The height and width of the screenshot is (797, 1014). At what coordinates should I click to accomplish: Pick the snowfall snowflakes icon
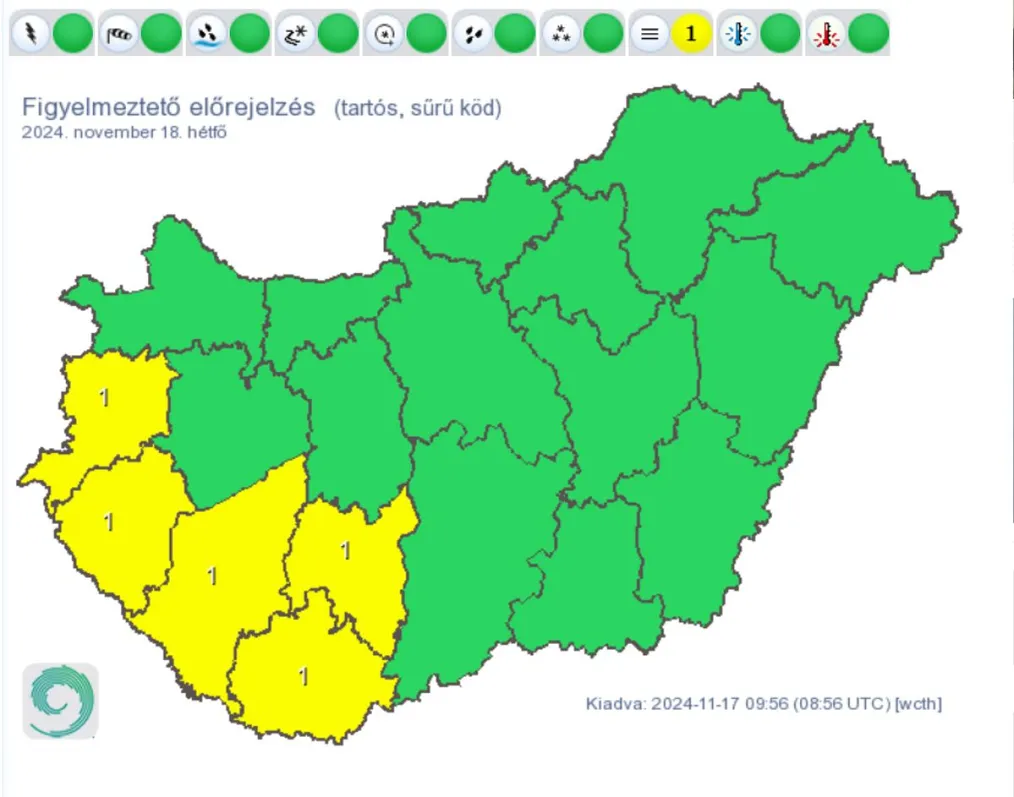472,35
